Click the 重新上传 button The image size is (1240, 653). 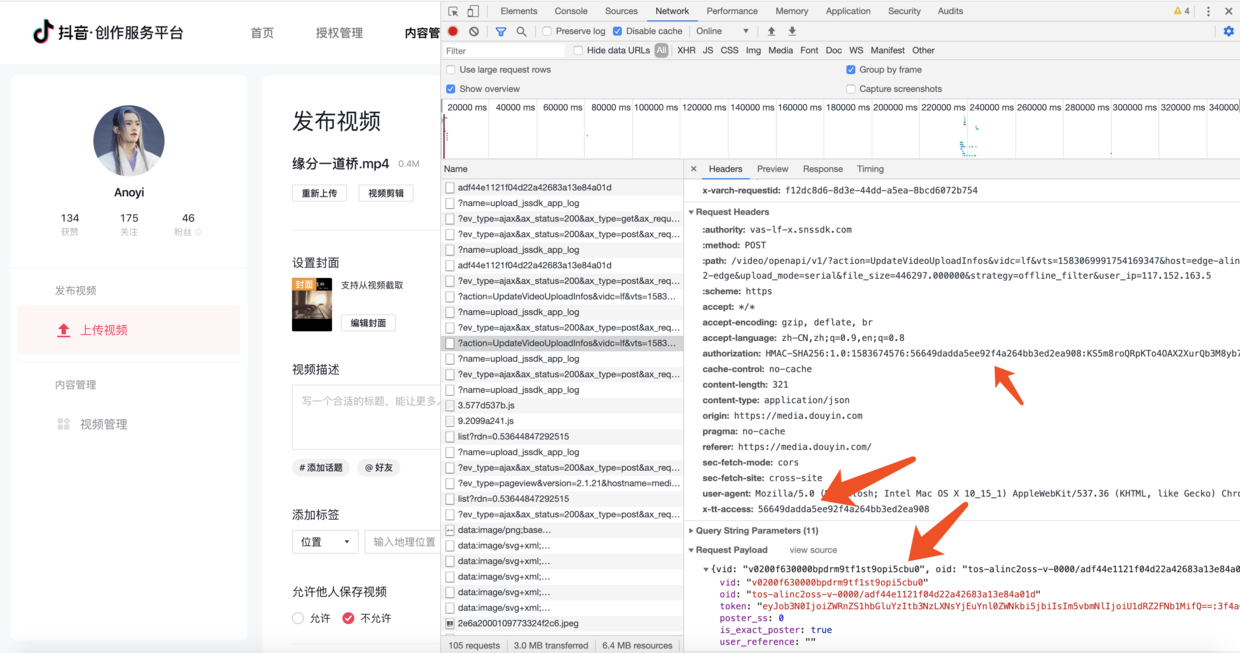320,193
